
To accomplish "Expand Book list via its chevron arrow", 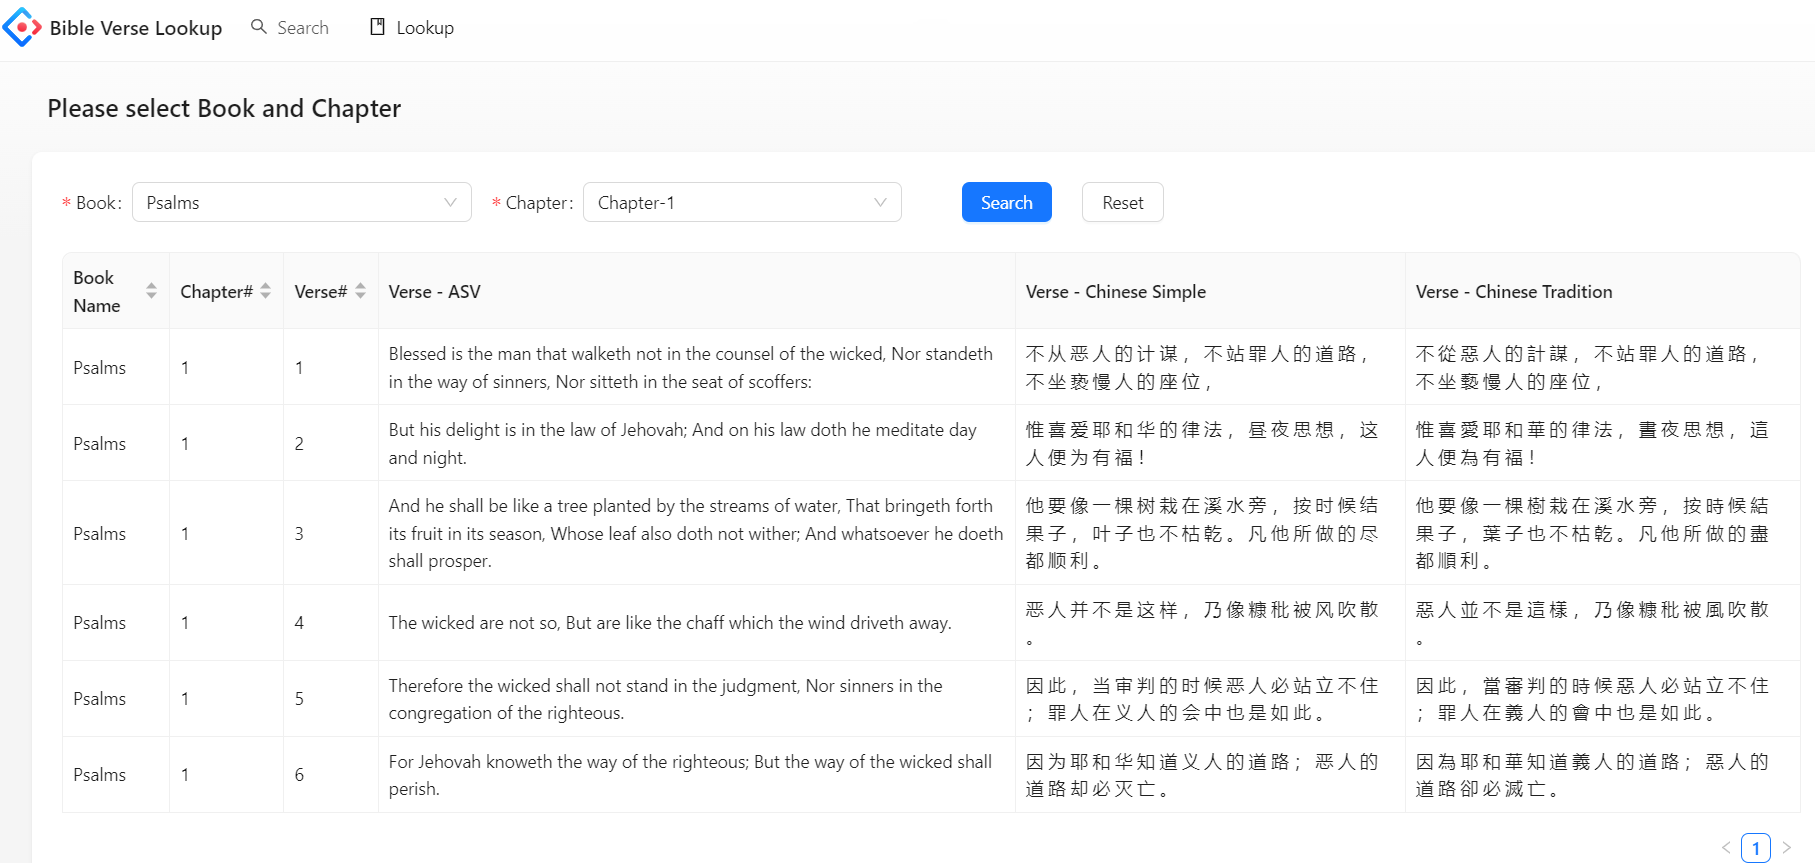I will pyautogui.click(x=450, y=203).
